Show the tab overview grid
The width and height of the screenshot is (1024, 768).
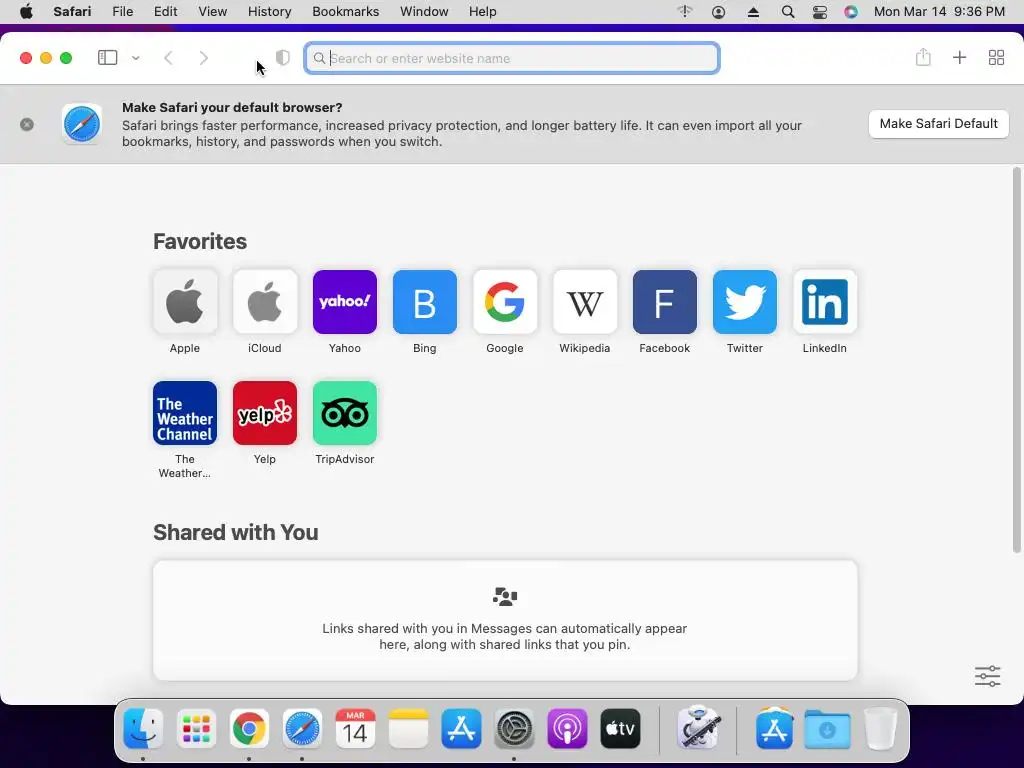(996, 57)
